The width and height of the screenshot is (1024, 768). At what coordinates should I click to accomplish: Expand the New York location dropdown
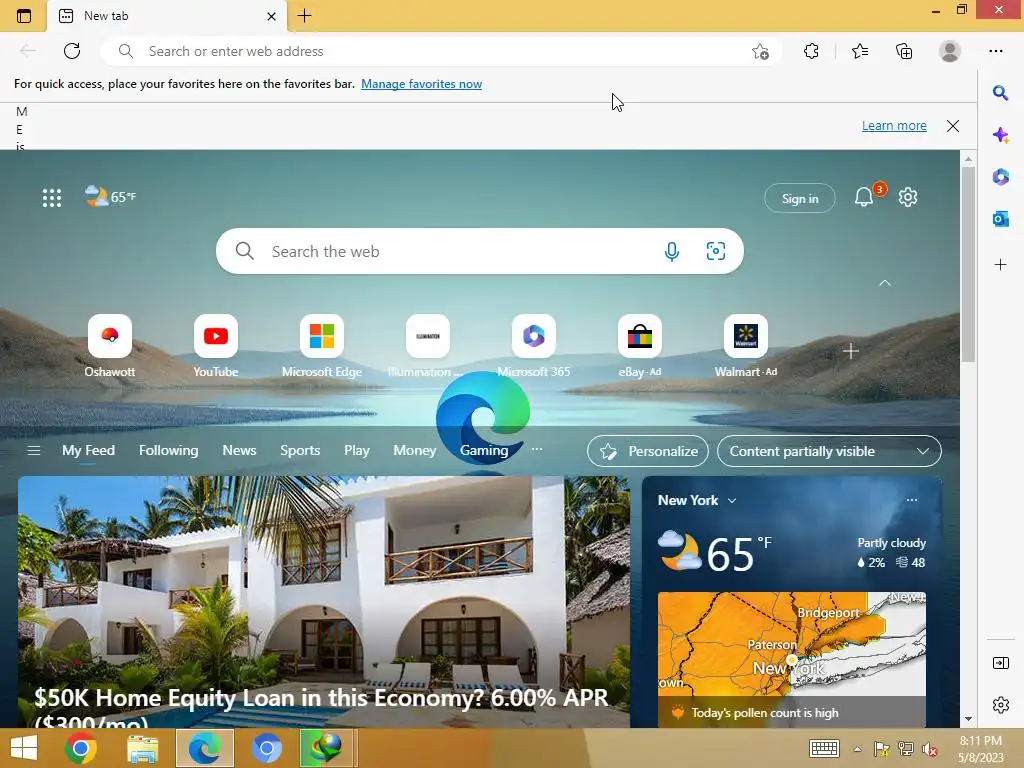[x=732, y=500]
